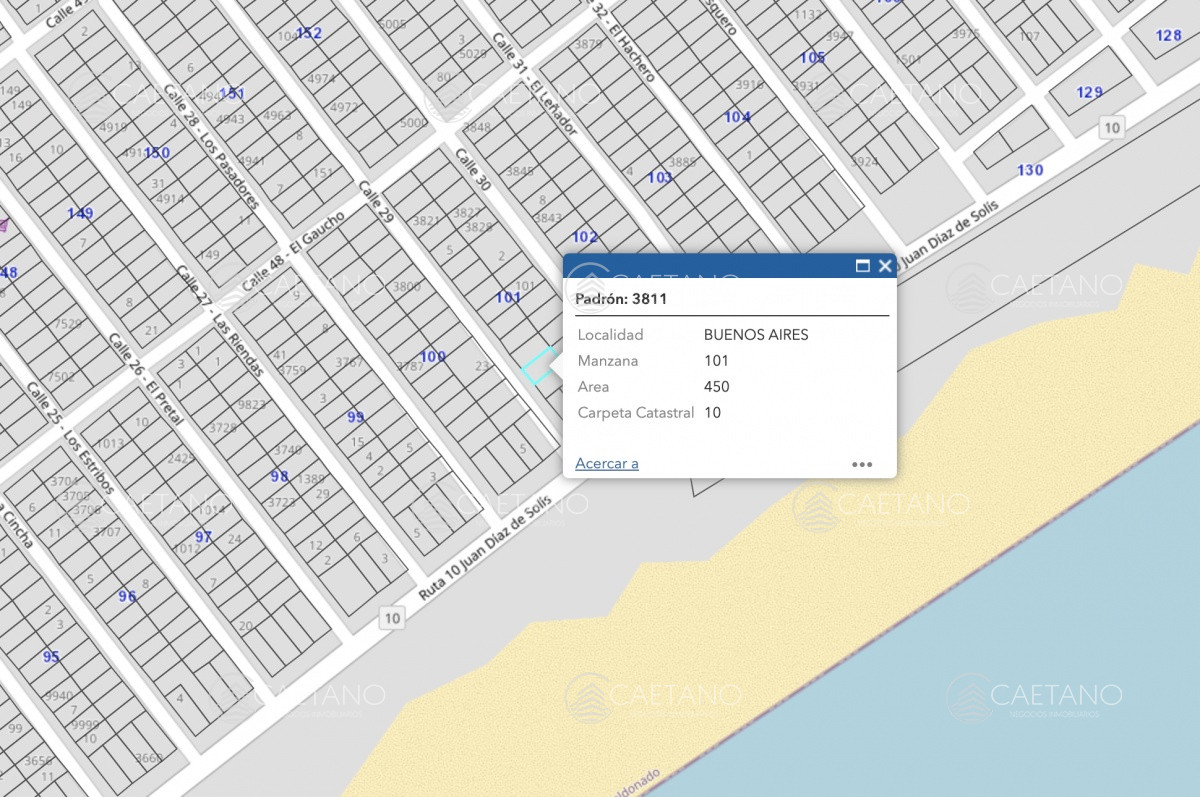The image size is (1200, 797).
Task: Click the 'Calle 30' street label
Action: (x=473, y=170)
